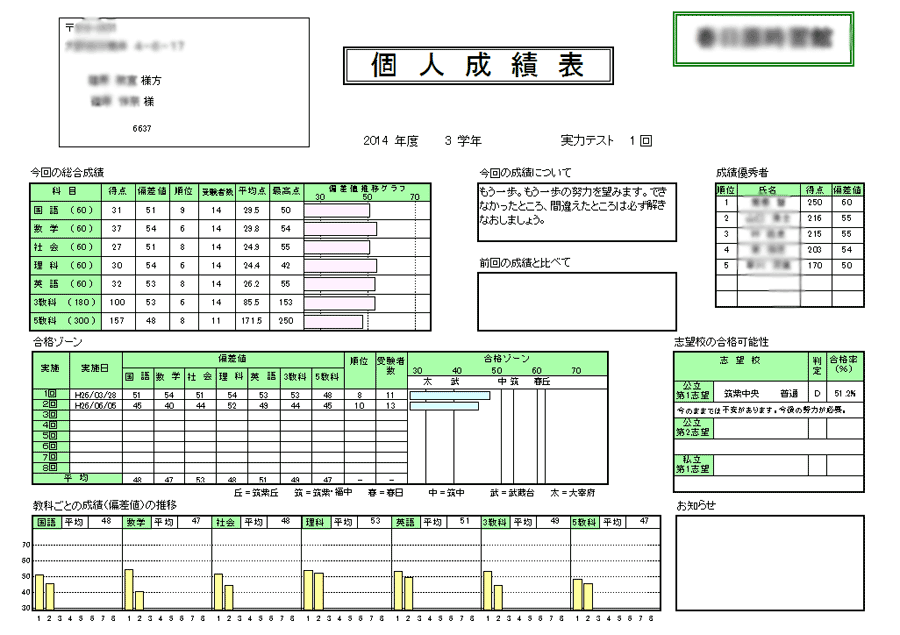Select the rank 1 row in 成績優秀者 table
The height and width of the screenshot is (635, 900).
[789, 203]
